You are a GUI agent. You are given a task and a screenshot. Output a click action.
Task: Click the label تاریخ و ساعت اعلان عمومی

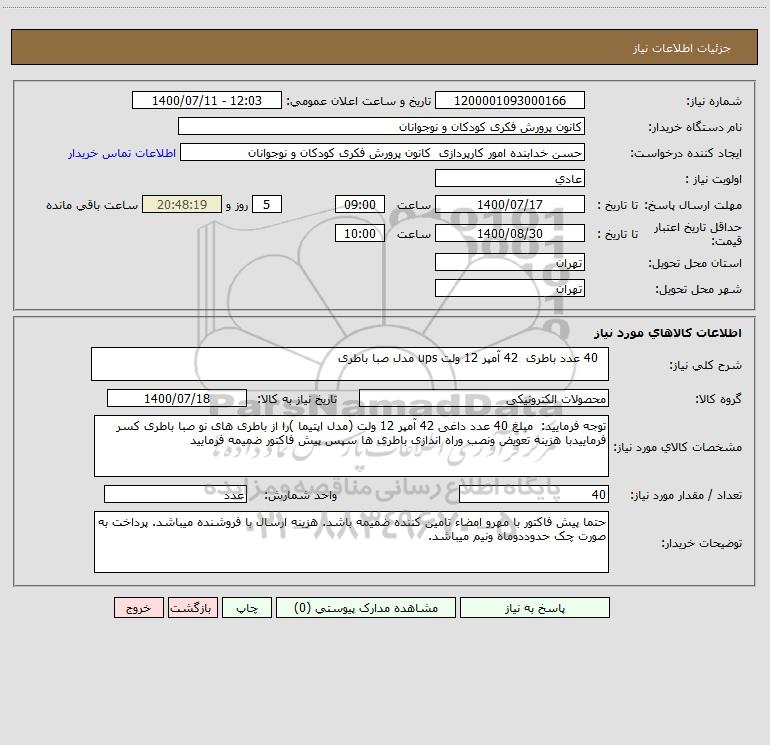359,102
